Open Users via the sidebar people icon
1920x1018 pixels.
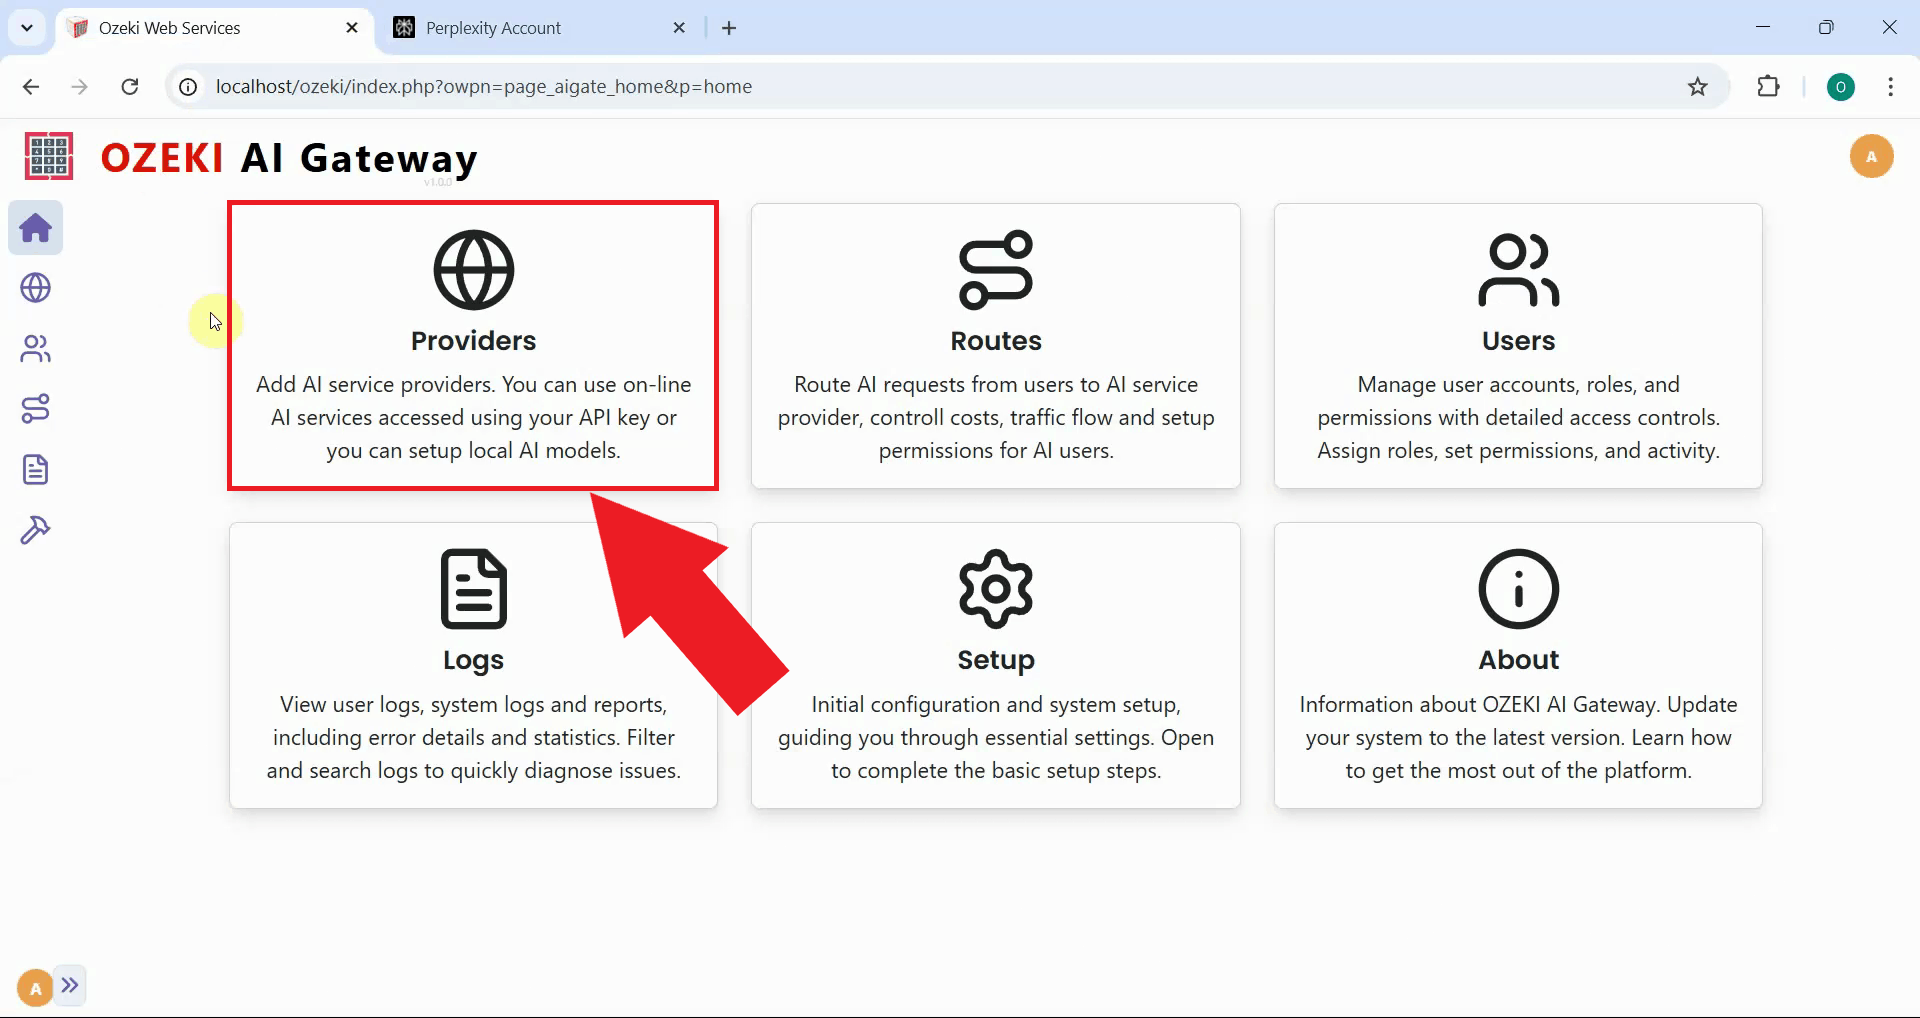click(x=35, y=348)
